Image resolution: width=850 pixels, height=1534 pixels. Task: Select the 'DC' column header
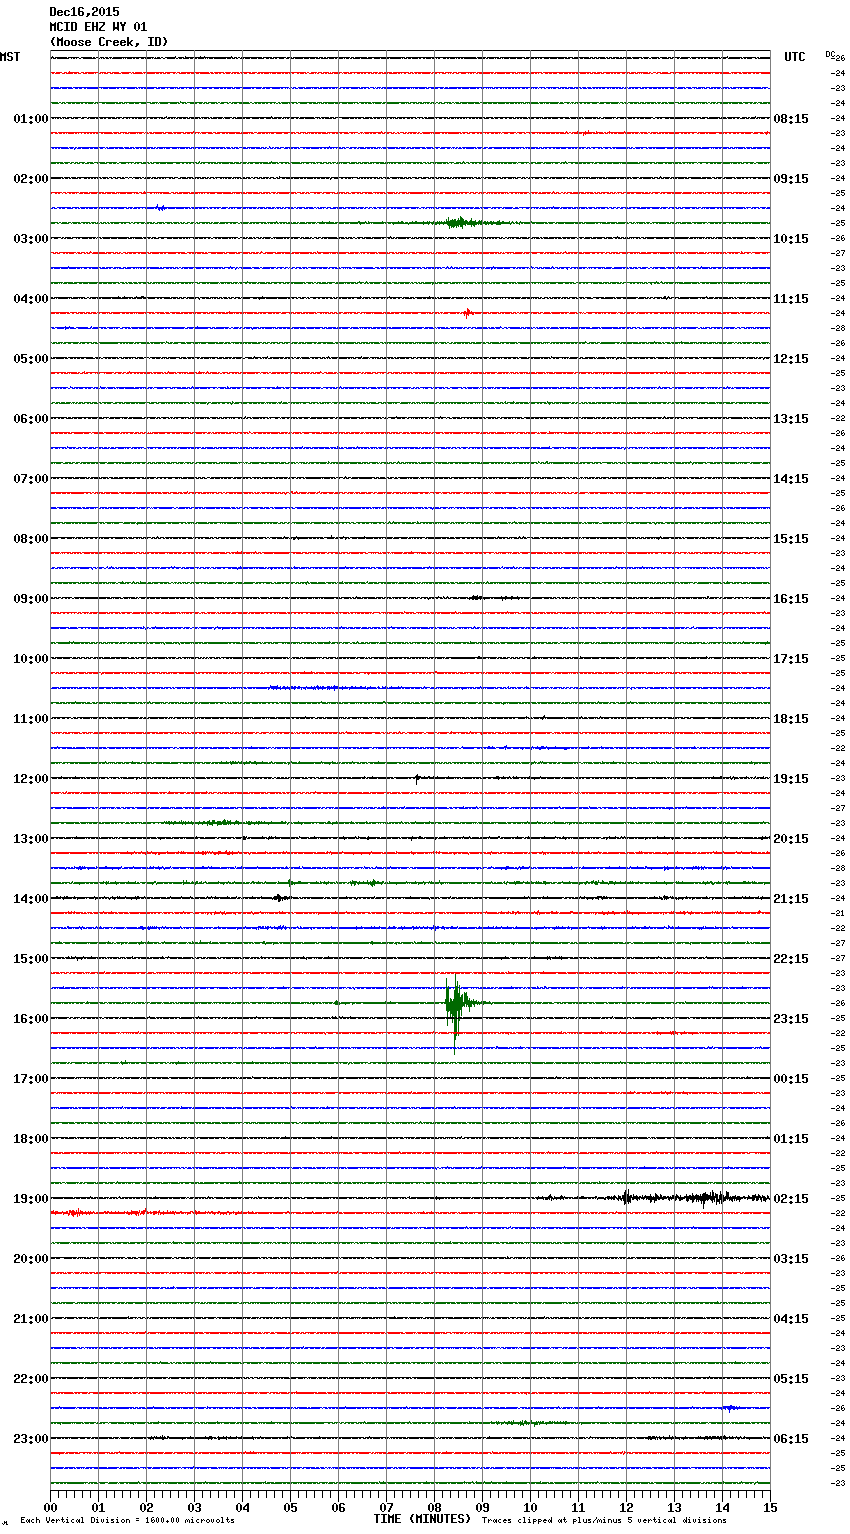(830, 54)
